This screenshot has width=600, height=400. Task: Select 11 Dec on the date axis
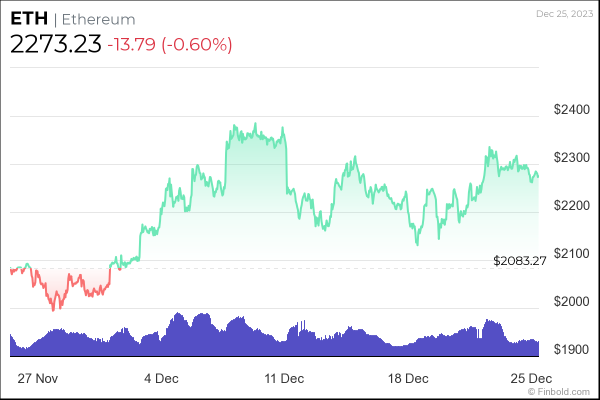[284, 379]
